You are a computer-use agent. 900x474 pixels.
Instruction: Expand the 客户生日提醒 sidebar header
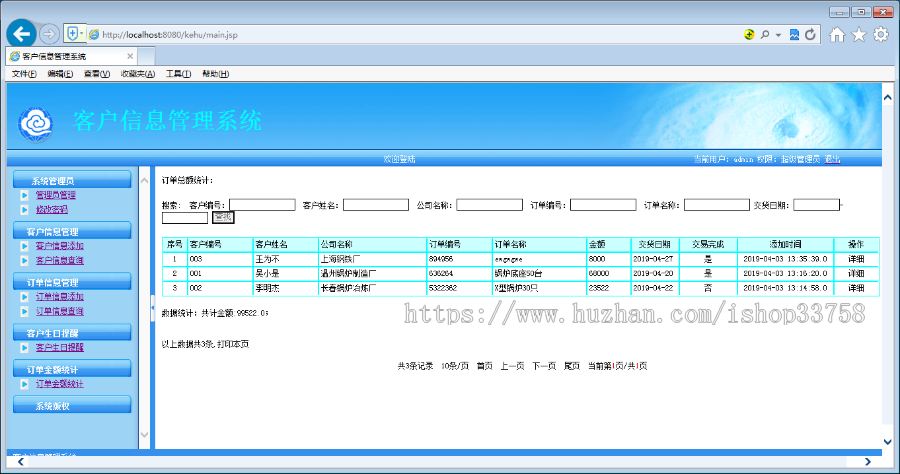(72, 332)
